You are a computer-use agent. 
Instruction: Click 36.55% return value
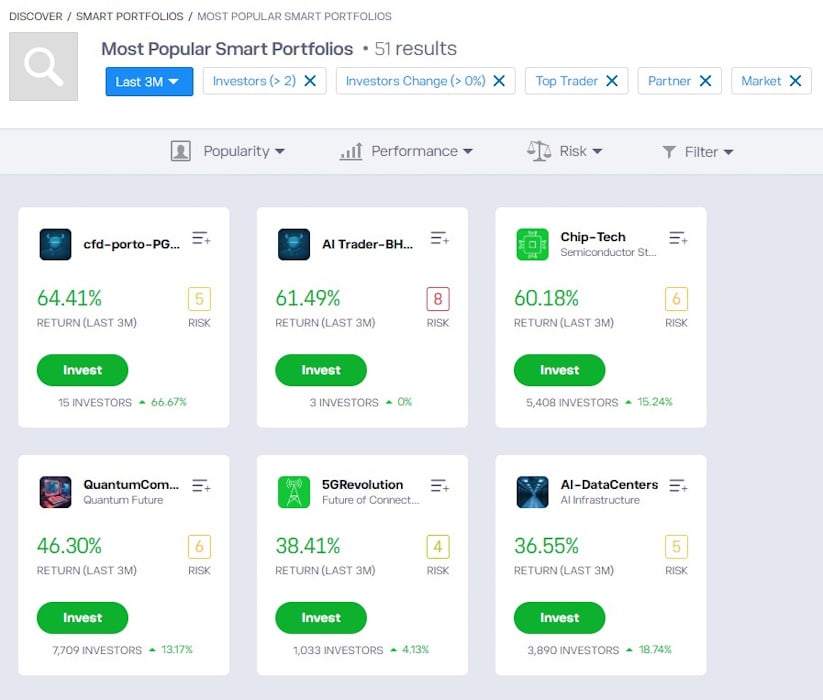pyautogui.click(x=546, y=546)
